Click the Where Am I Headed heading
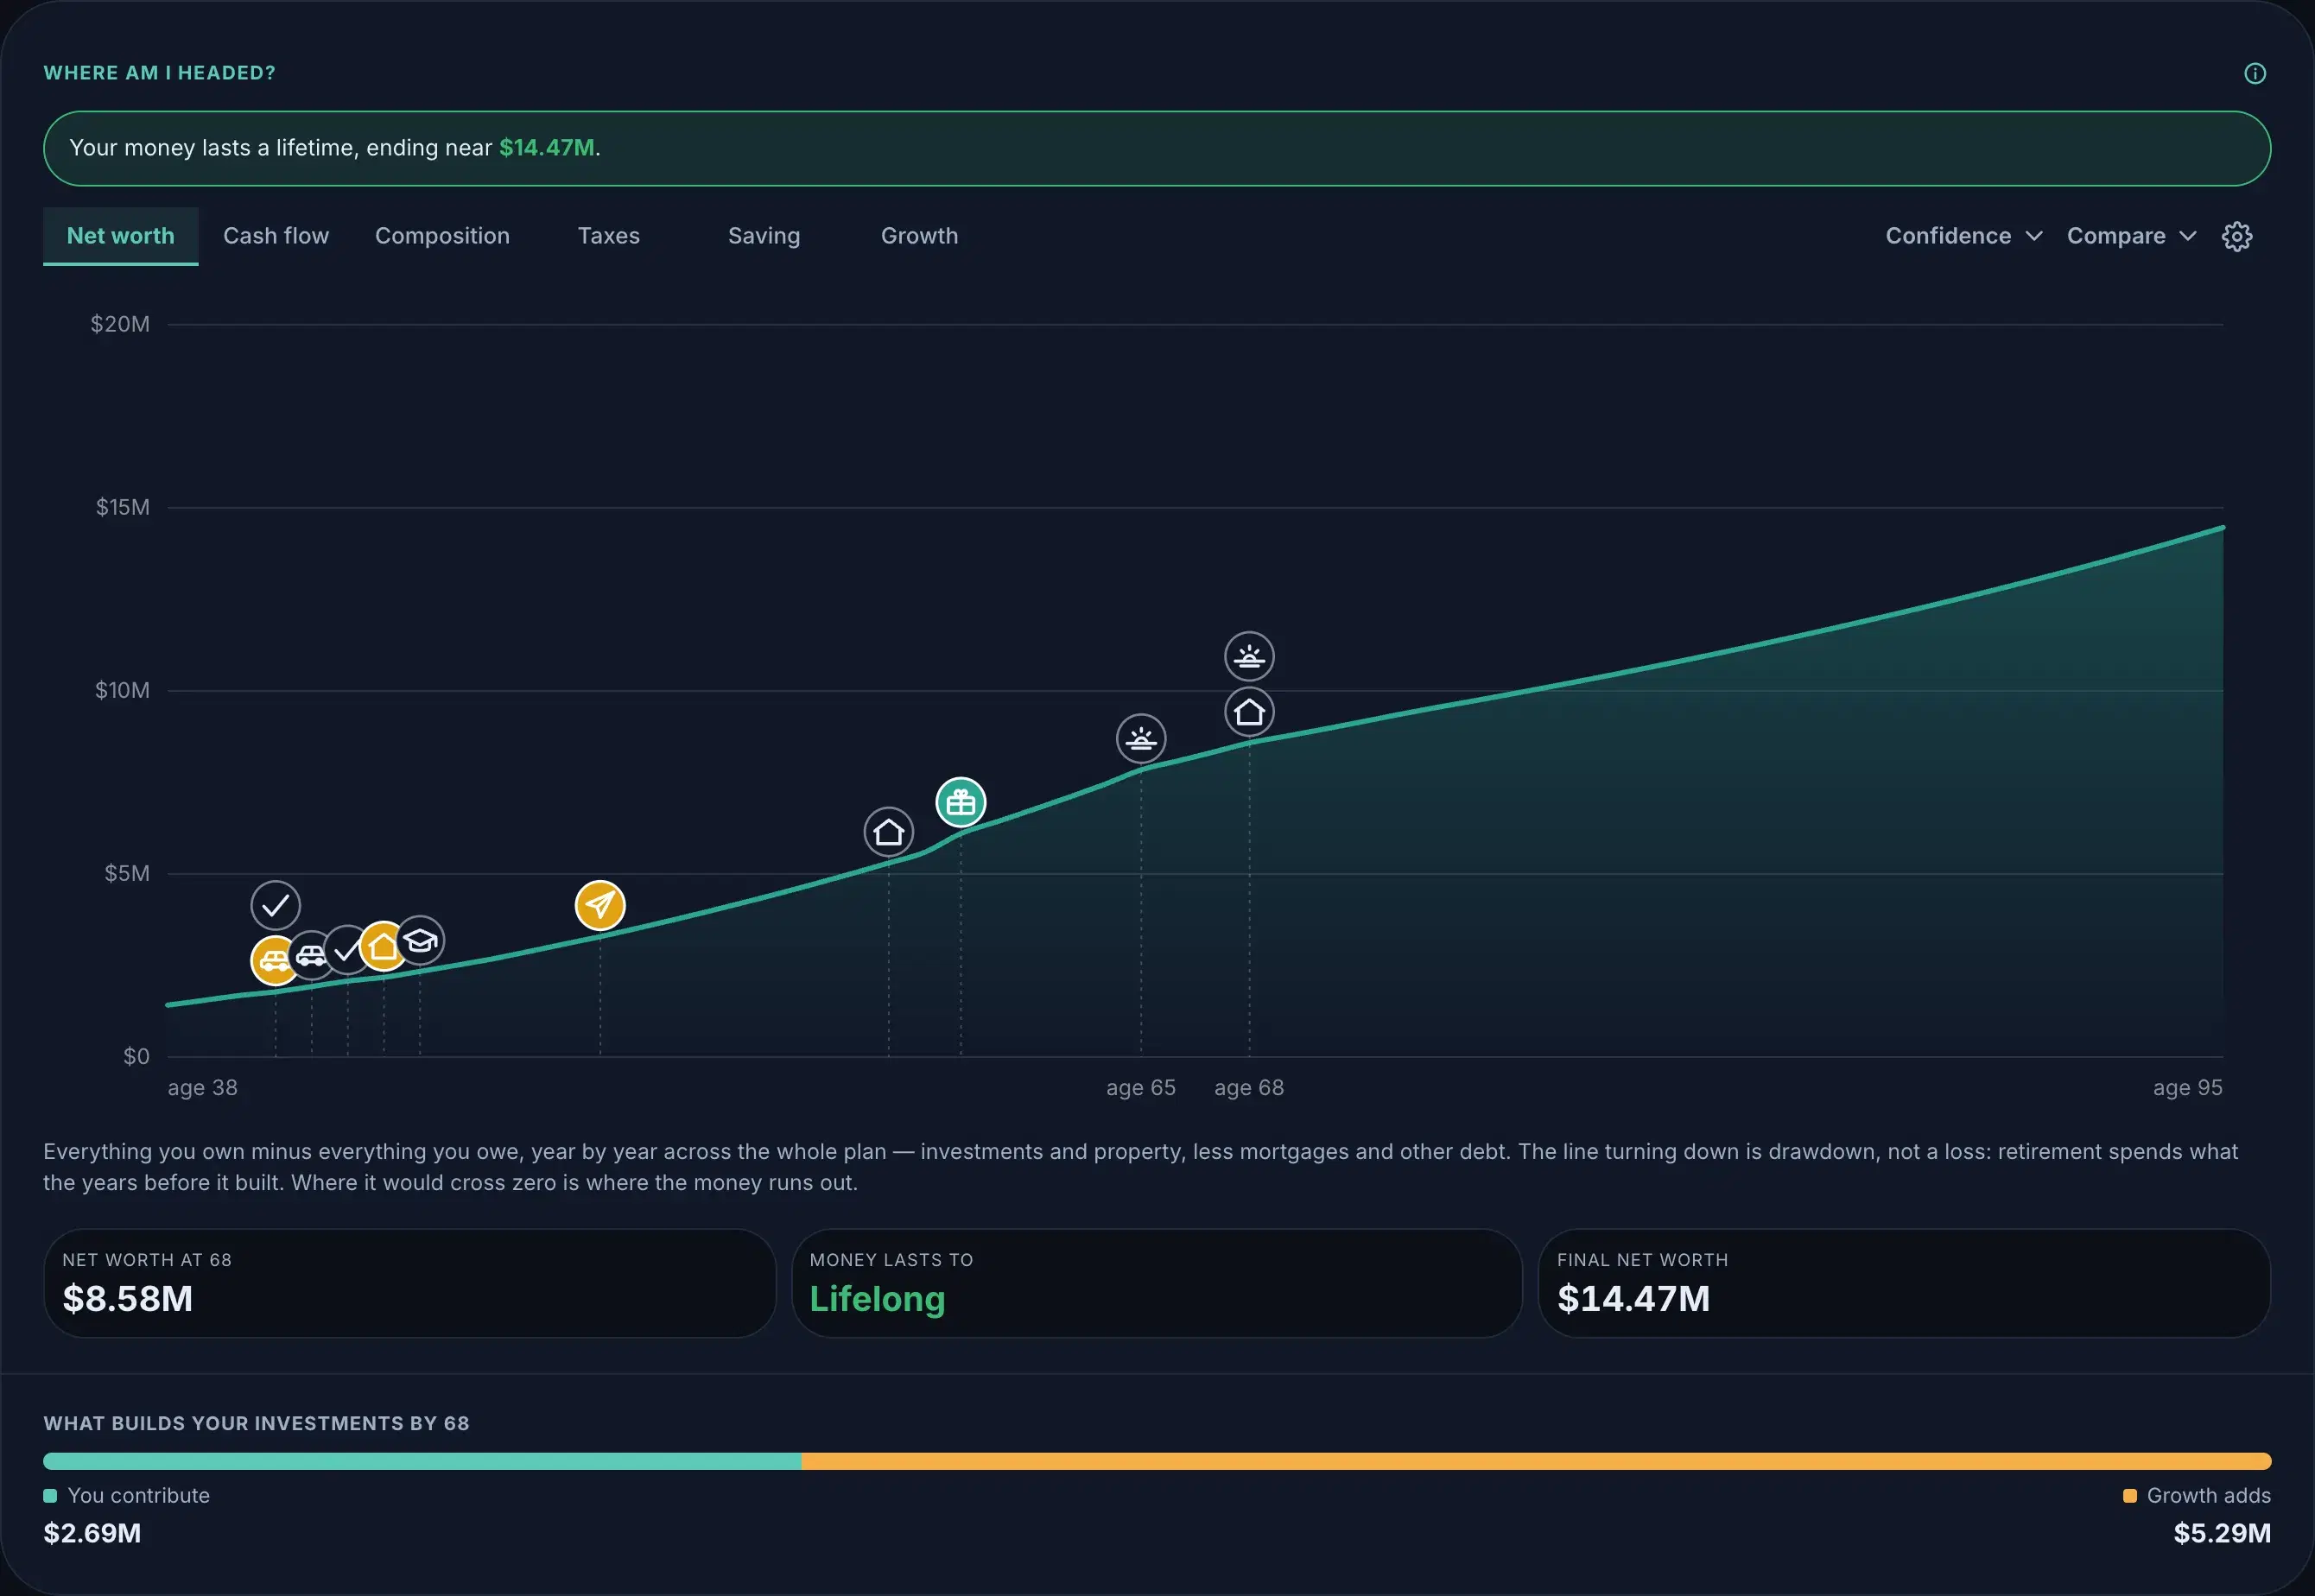 (159, 73)
